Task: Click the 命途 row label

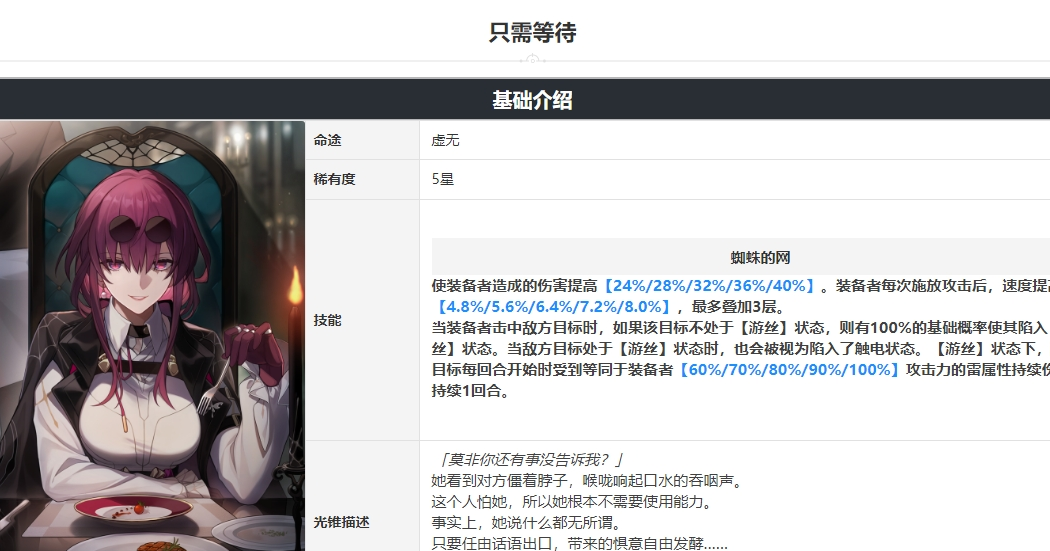Action: tap(327, 141)
